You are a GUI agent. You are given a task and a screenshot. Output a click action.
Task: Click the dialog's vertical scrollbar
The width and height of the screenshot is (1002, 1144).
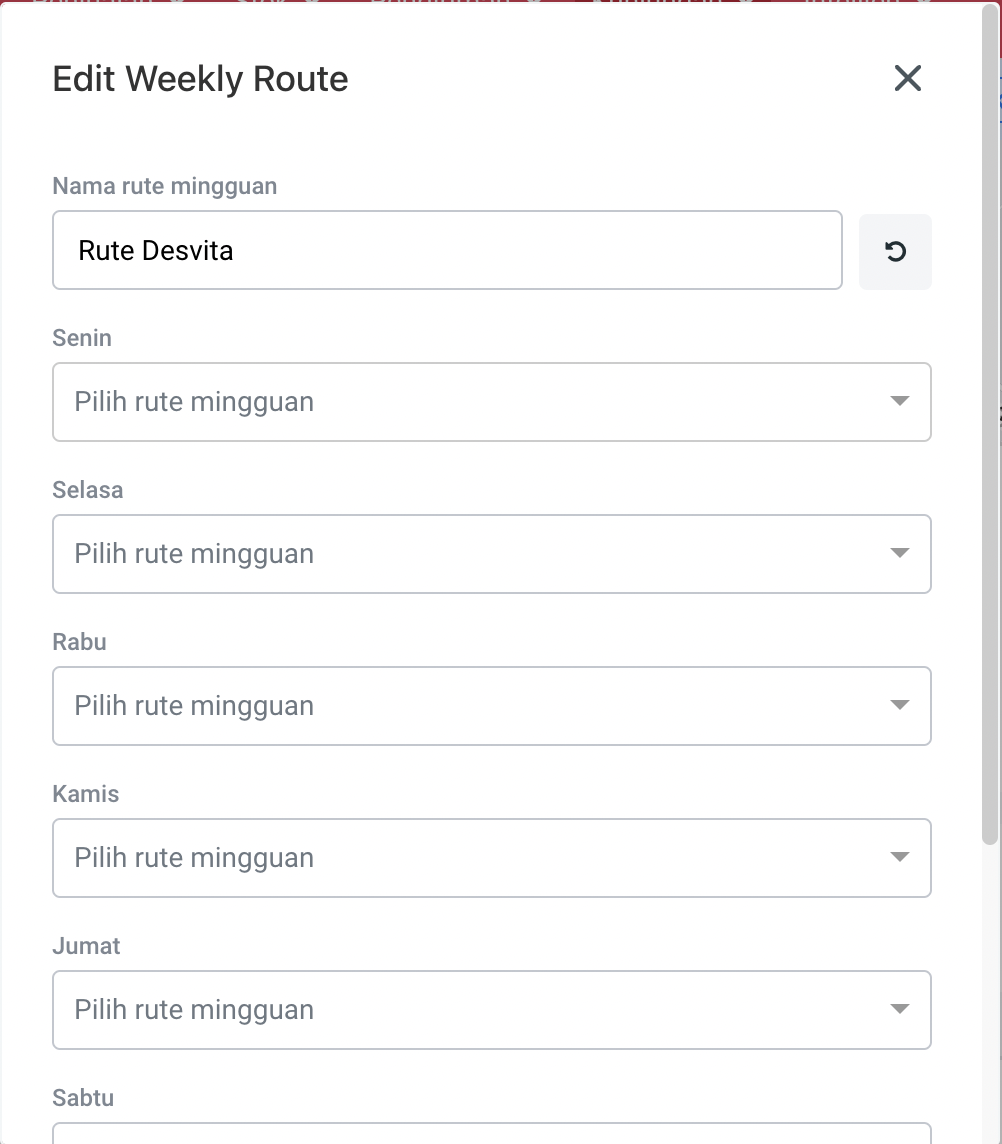[x=990, y=450]
